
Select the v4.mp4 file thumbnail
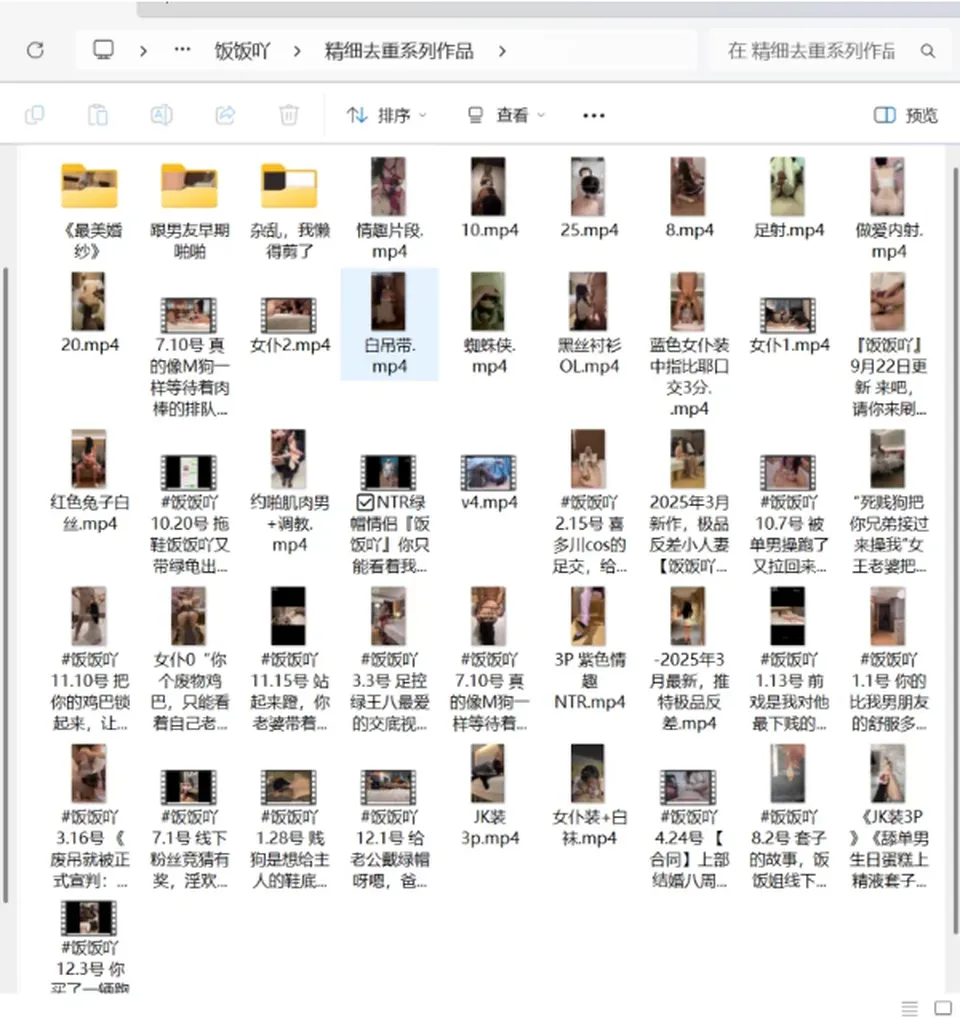pos(488,473)
